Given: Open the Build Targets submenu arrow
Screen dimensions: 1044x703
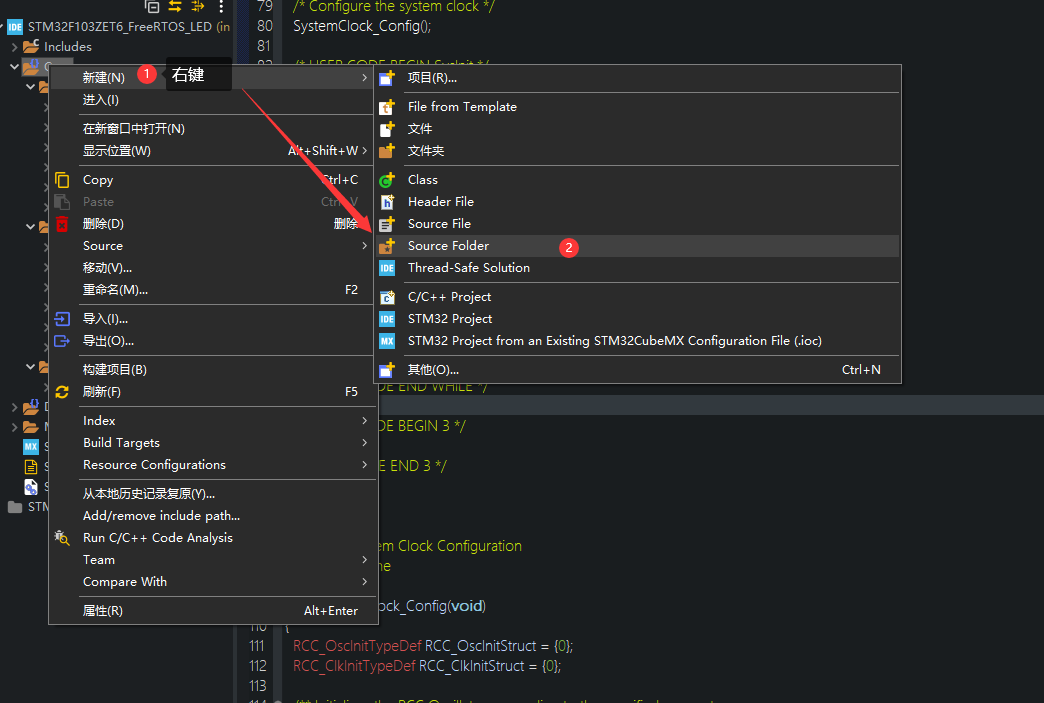Looking at the screenshot, I should coord(364,443).
